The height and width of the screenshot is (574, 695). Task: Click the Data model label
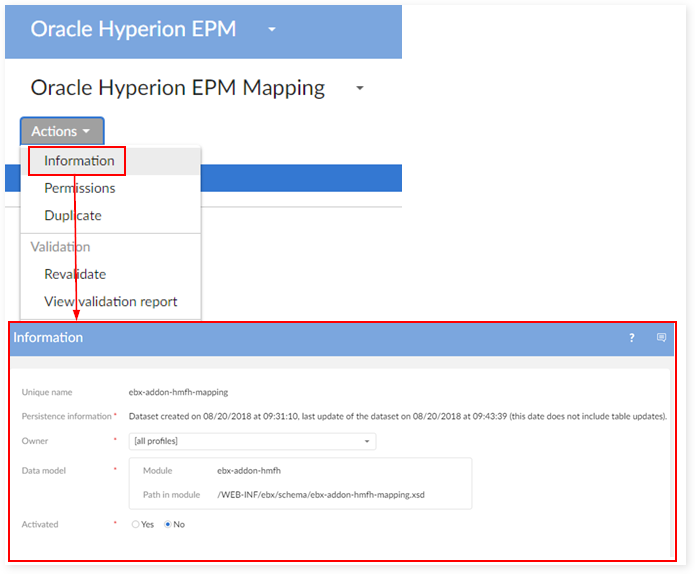(44, 471)
